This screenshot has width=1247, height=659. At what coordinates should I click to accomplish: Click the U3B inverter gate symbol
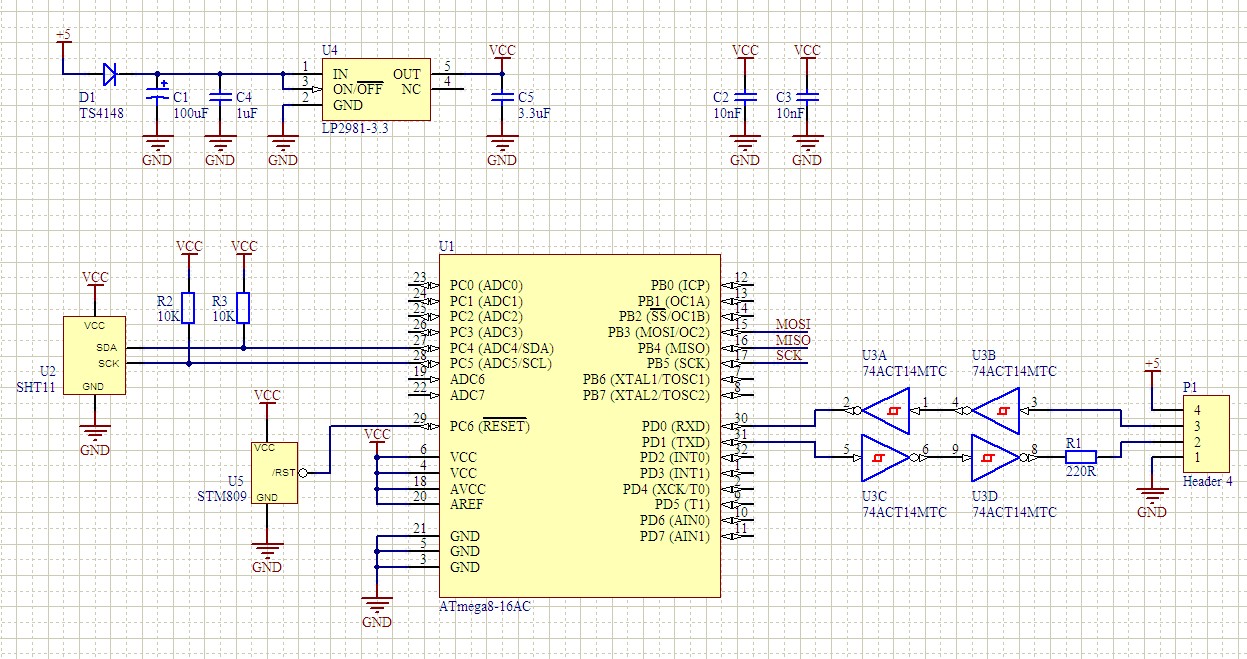[996, 411]
